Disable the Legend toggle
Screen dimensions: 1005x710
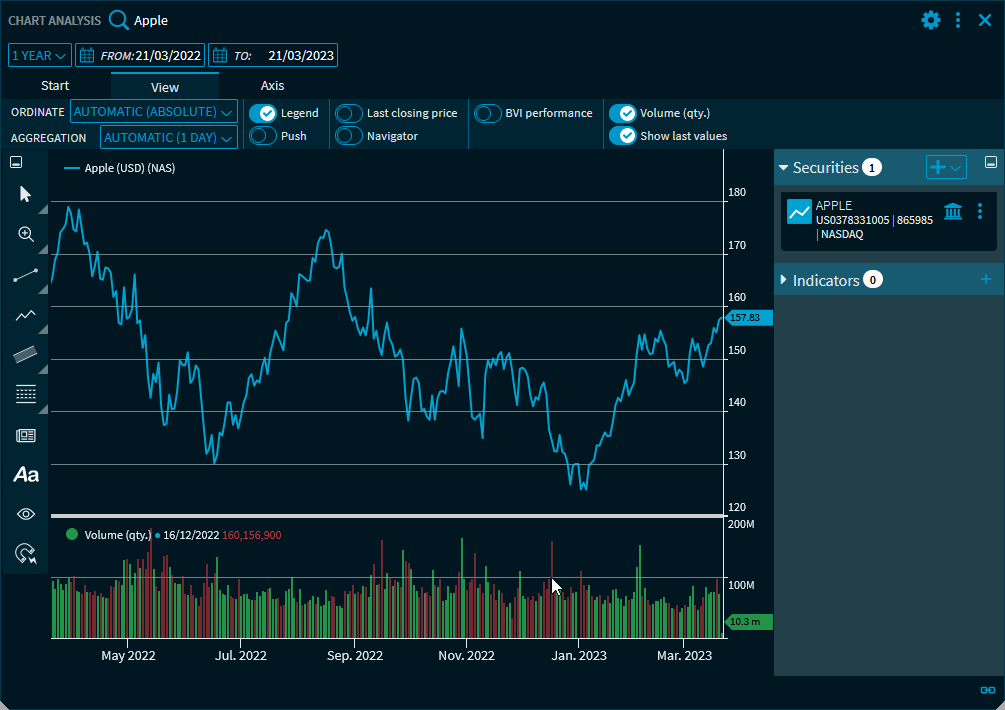coord(262,113)
